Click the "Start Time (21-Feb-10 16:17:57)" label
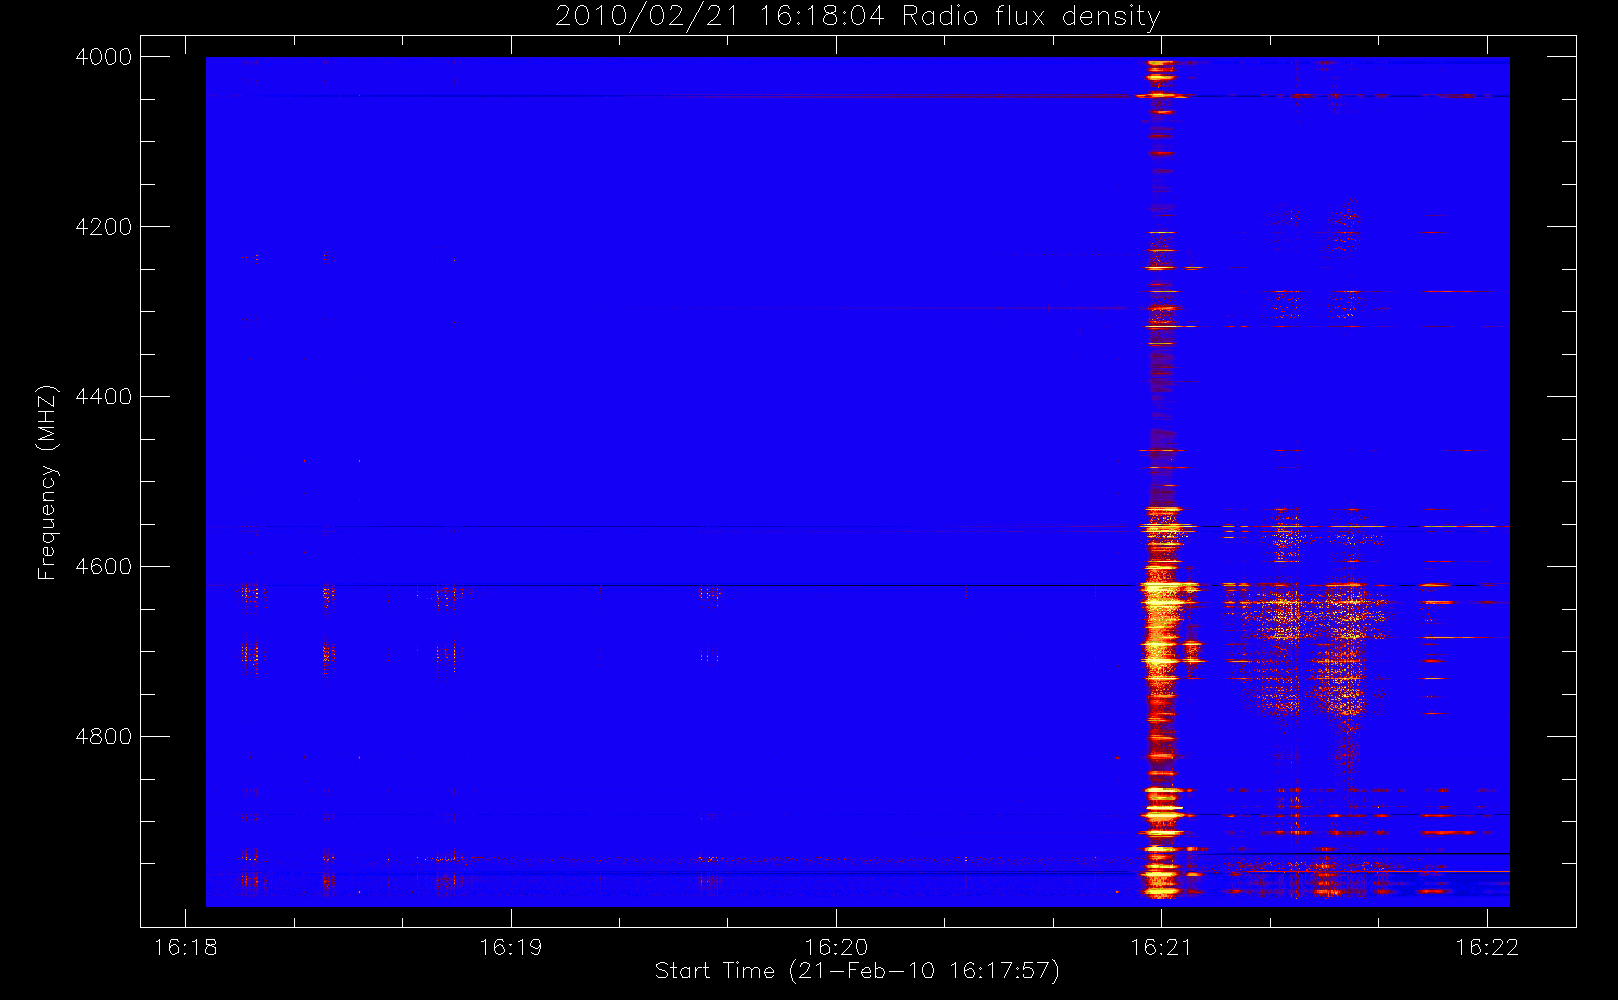Image resolution: width=1618 pixels, height=1000 pixels. click(857, 971)
